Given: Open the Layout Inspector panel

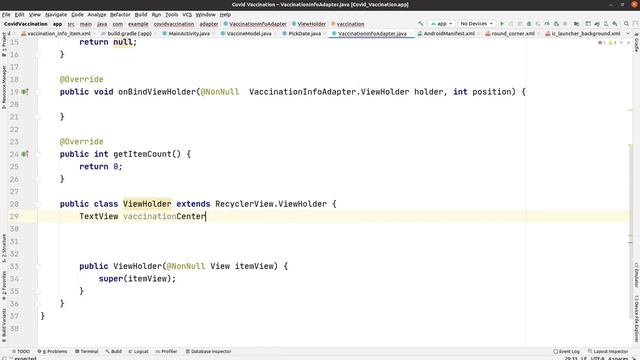Looking at the screenshot, I should 608,351.
